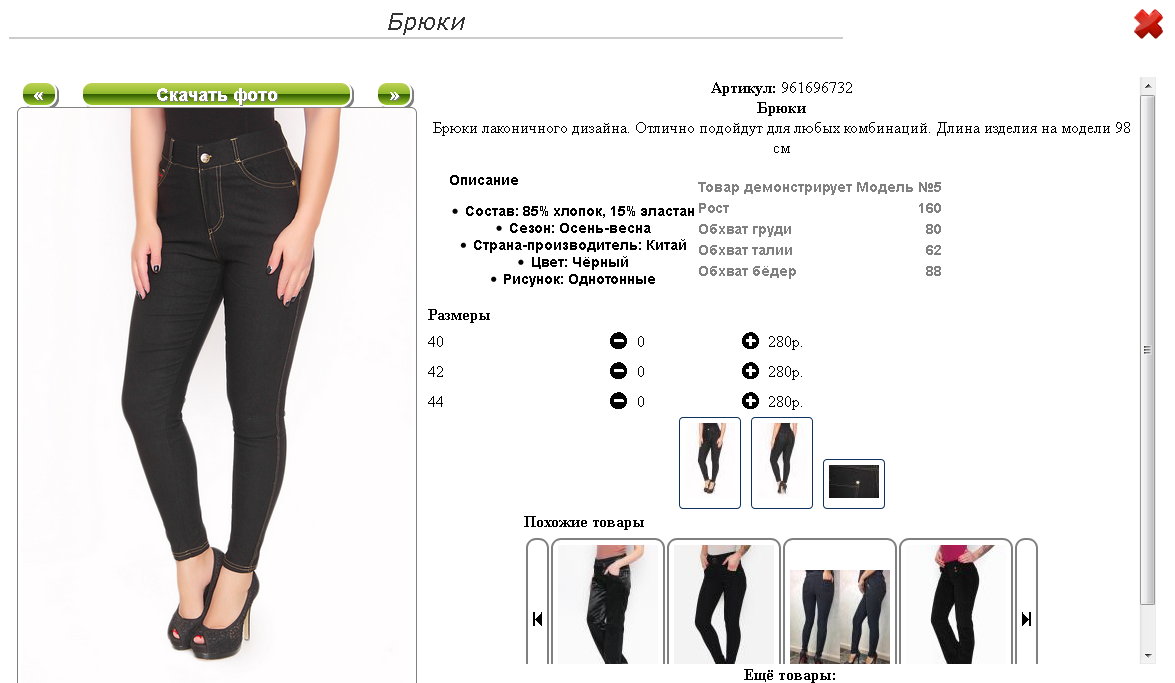Click the Скачать фото button
This screenshot has height=683, width=1175.
[217, 94]
